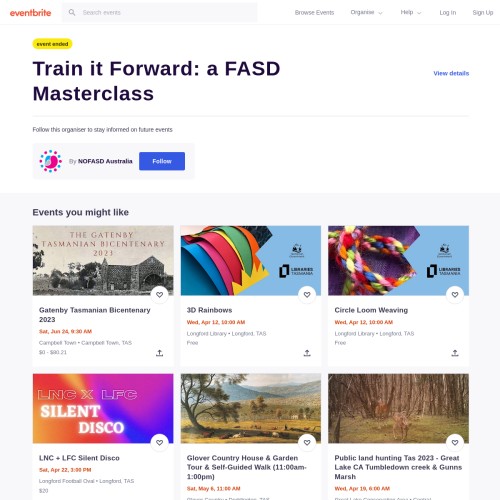Favorite the Circle Loom Weaving event

(x=455, y=295)
